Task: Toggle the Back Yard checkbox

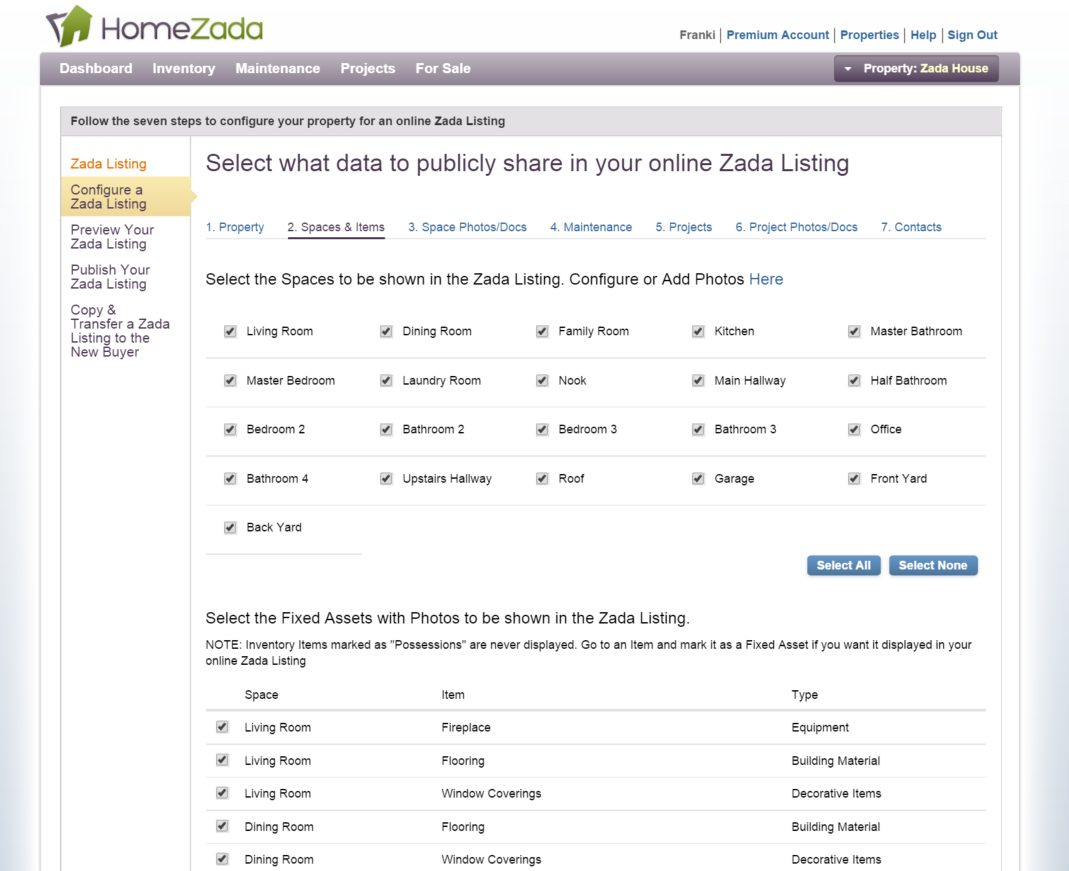Action: 230,528
